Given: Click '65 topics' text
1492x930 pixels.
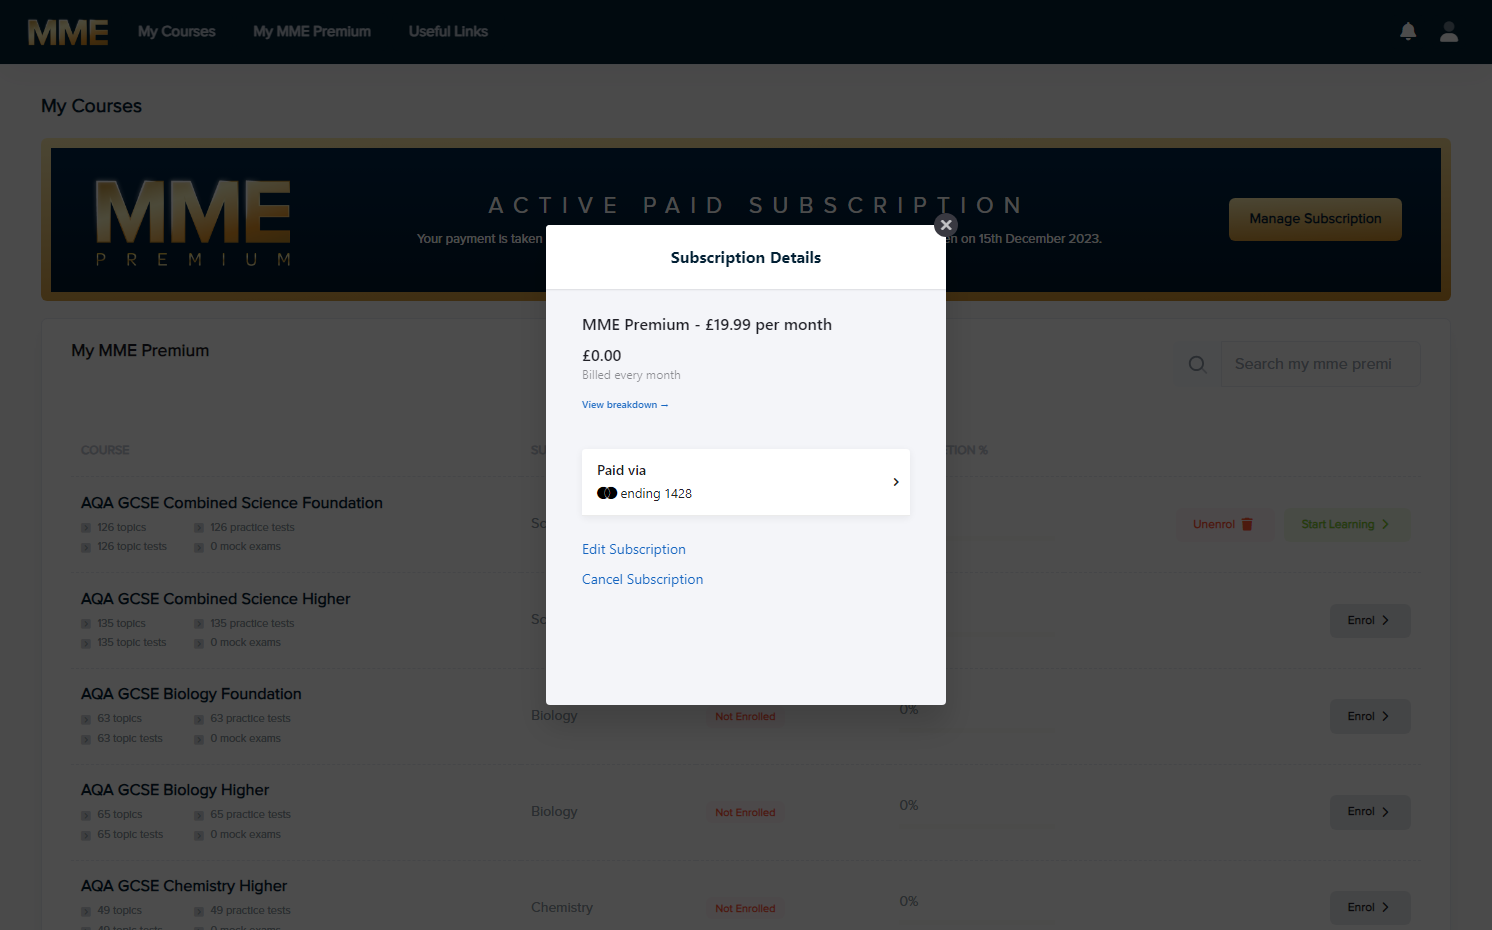Looking at the screenshot, I should click(x=120, y=814).
